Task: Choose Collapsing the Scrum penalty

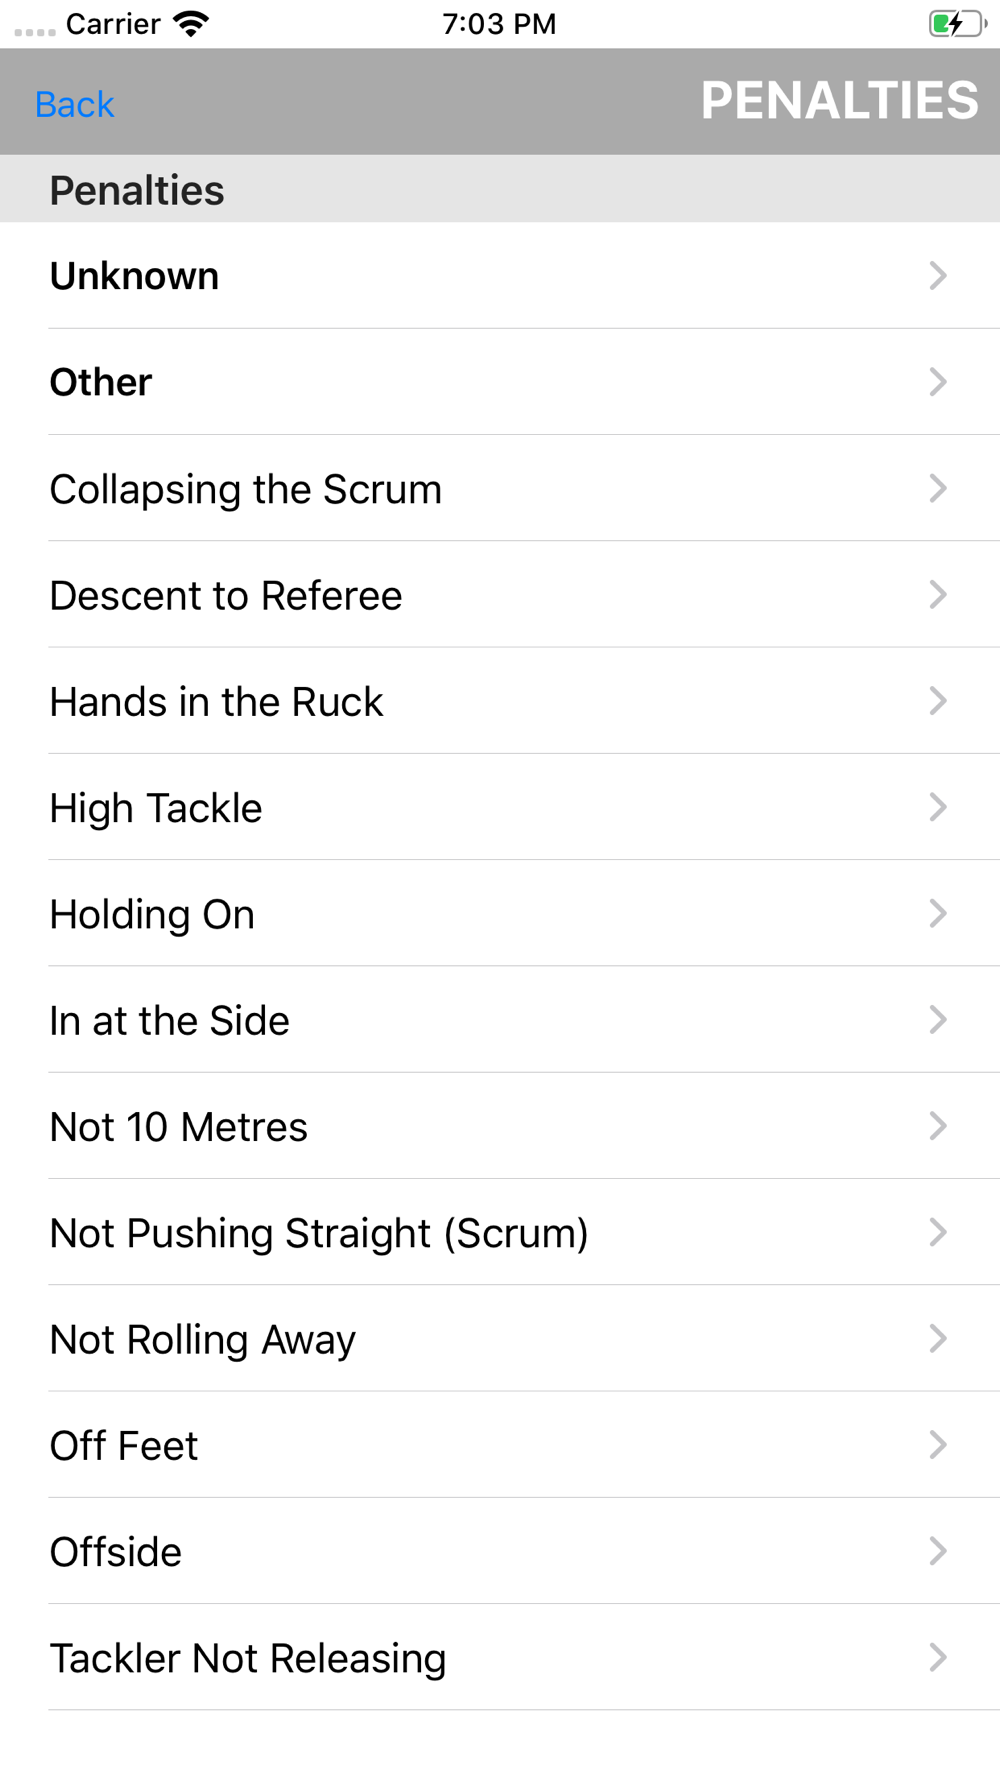Action: coord(246,489)
